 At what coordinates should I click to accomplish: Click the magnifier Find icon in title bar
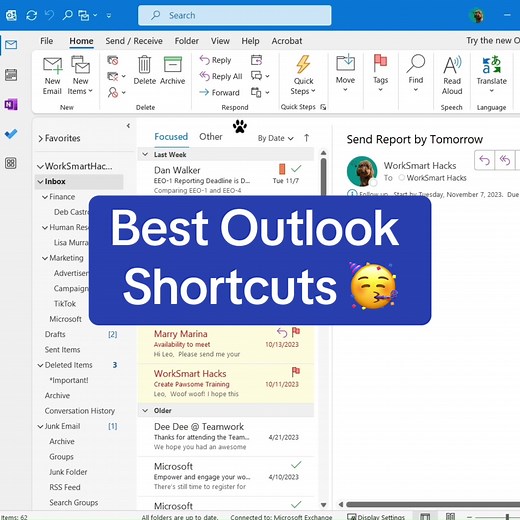[x=67, y=15]
